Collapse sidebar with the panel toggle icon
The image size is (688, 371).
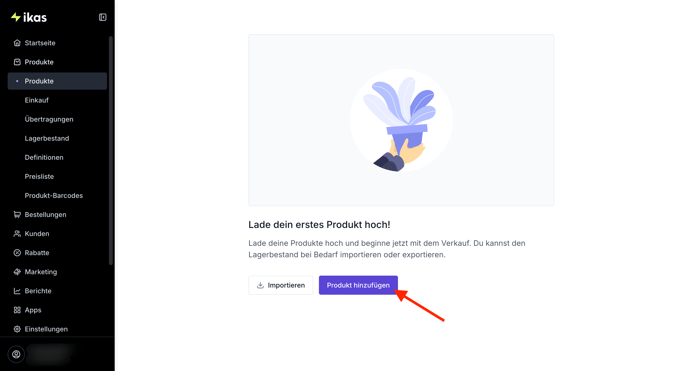(103, 17)
